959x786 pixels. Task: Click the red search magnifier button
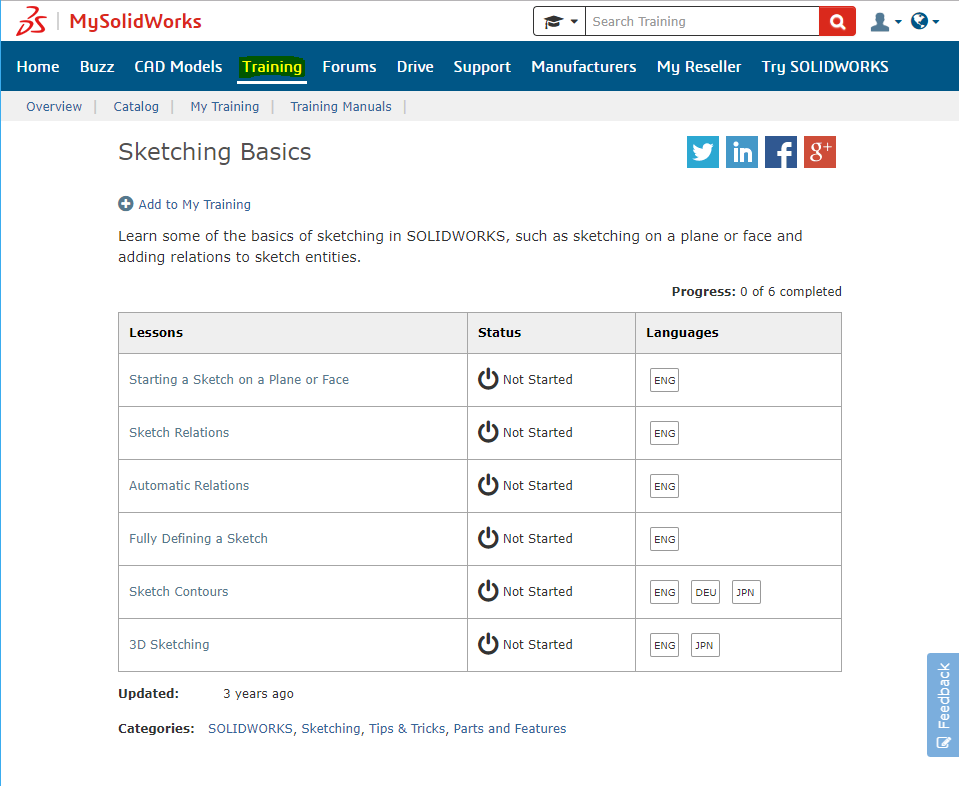[x=836, y=21]
